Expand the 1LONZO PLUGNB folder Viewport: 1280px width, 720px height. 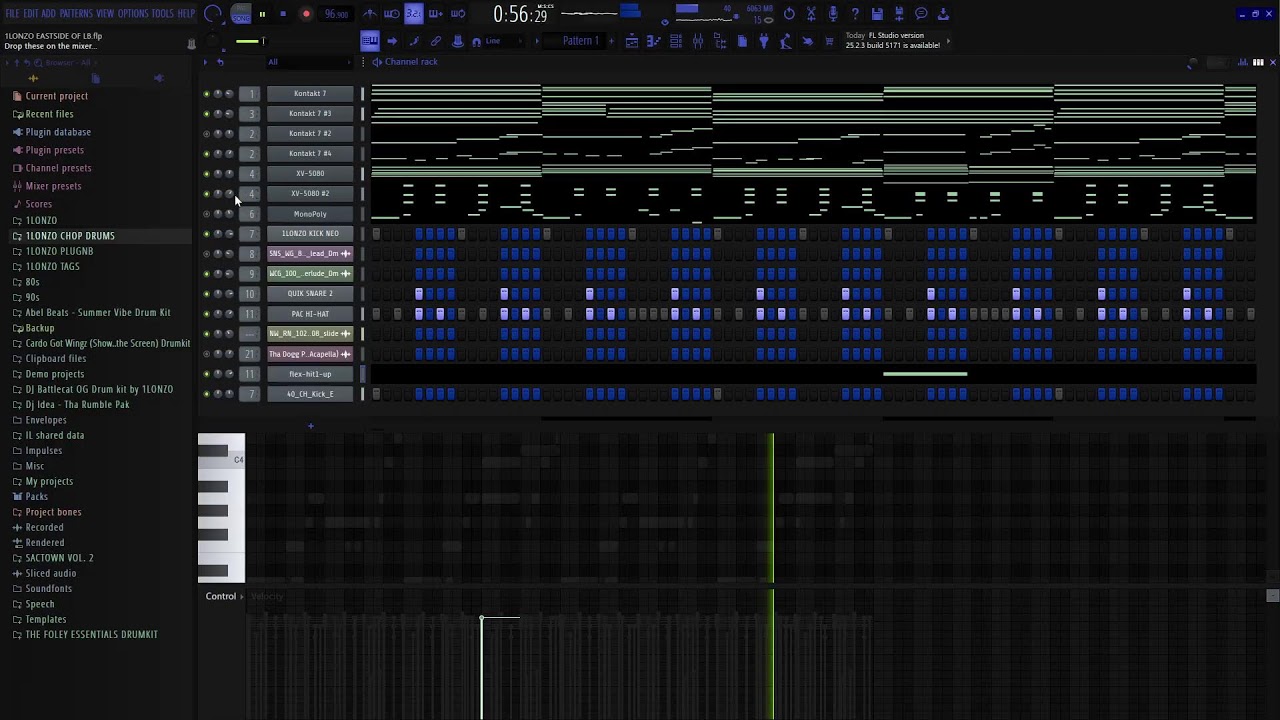(x=59, y=251)
